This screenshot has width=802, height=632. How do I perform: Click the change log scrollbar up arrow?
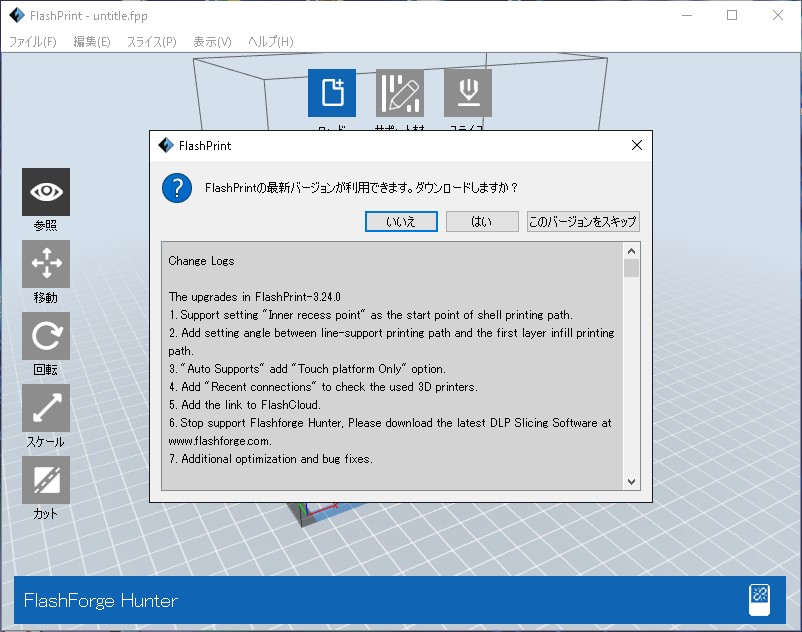coord(631,251)
